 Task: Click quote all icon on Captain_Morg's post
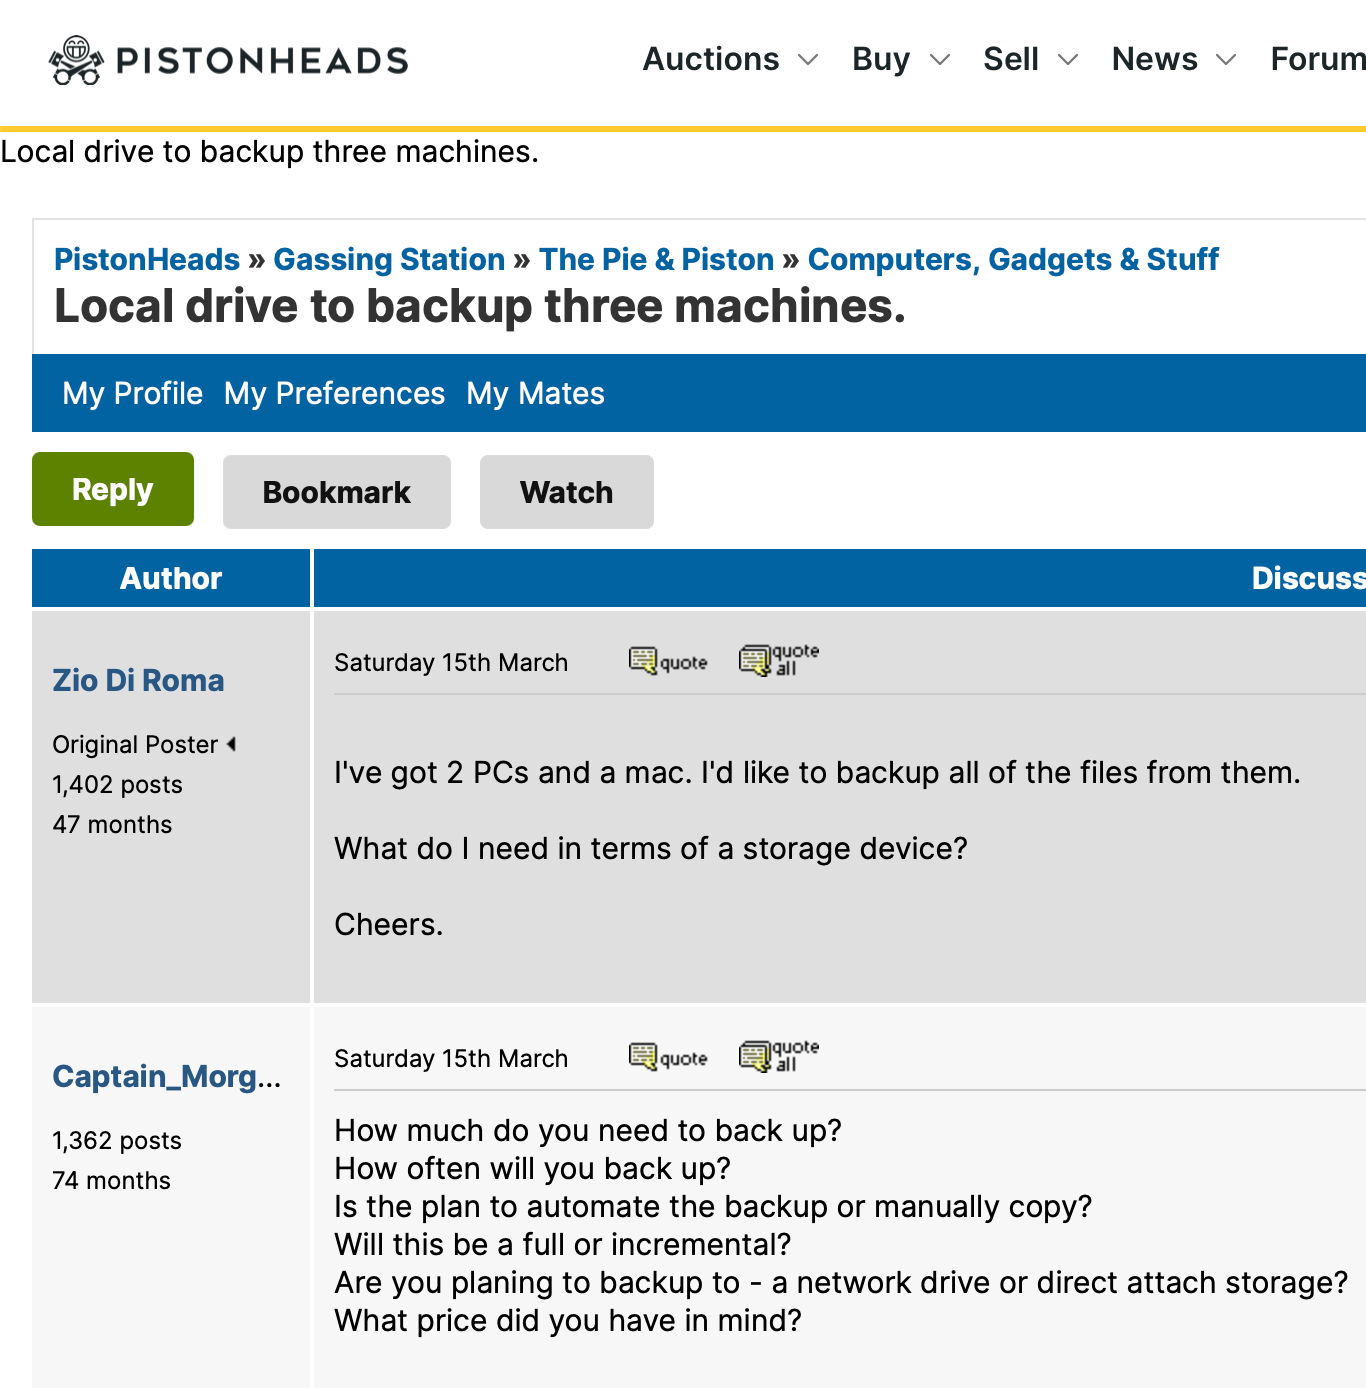click(x=778, y=1056)
